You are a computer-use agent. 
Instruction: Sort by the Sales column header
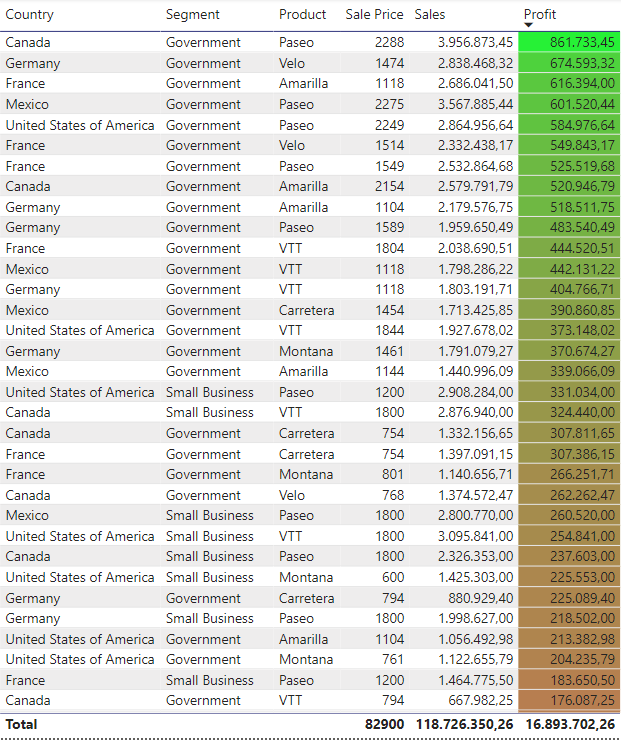[x=430, y=14]
